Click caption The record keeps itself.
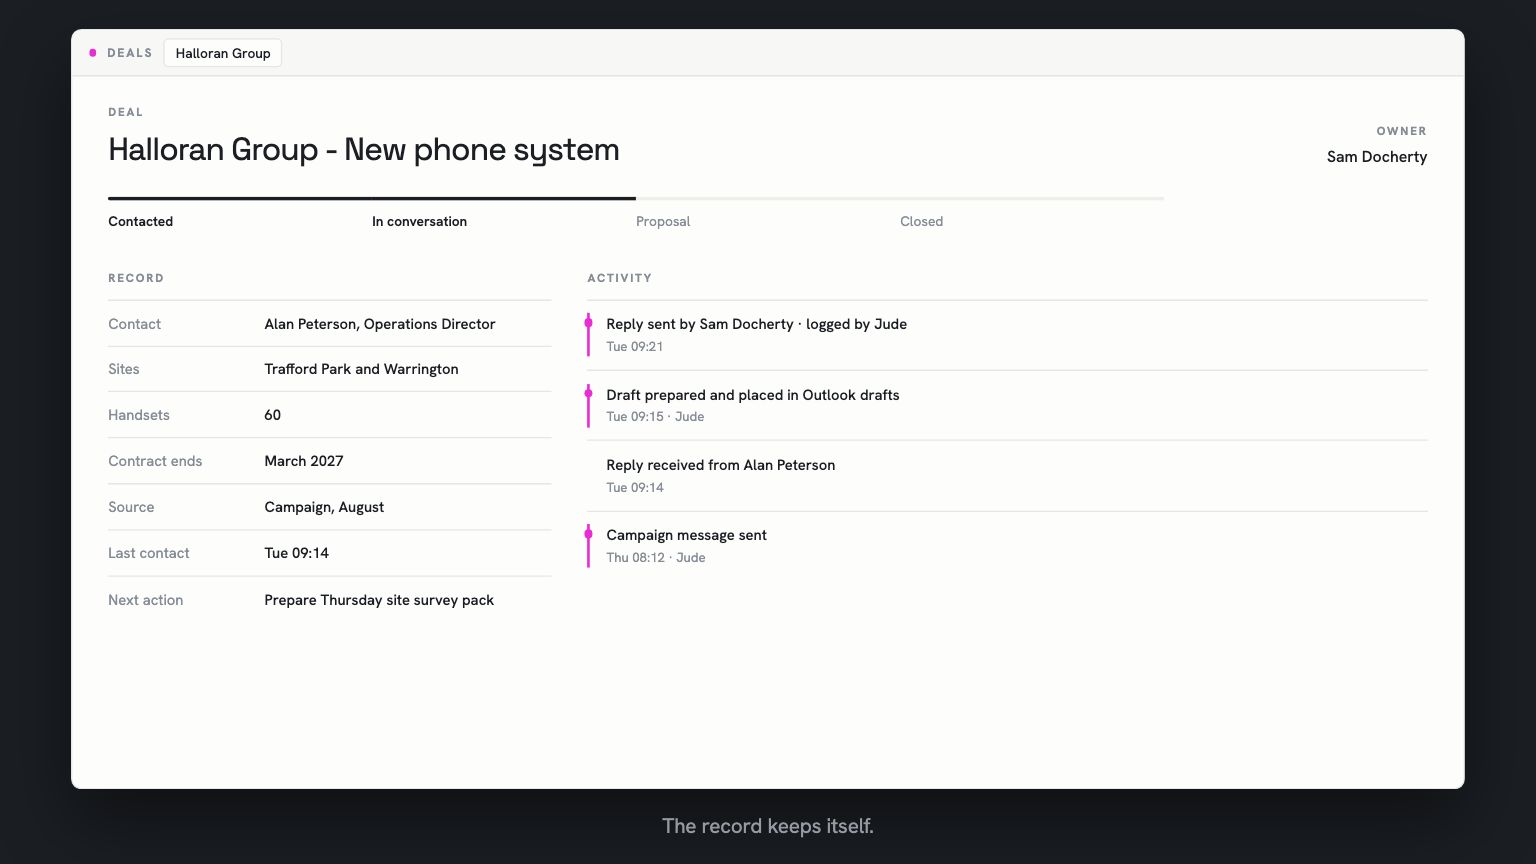This screenshot has height=864, width=1536. 768,826
